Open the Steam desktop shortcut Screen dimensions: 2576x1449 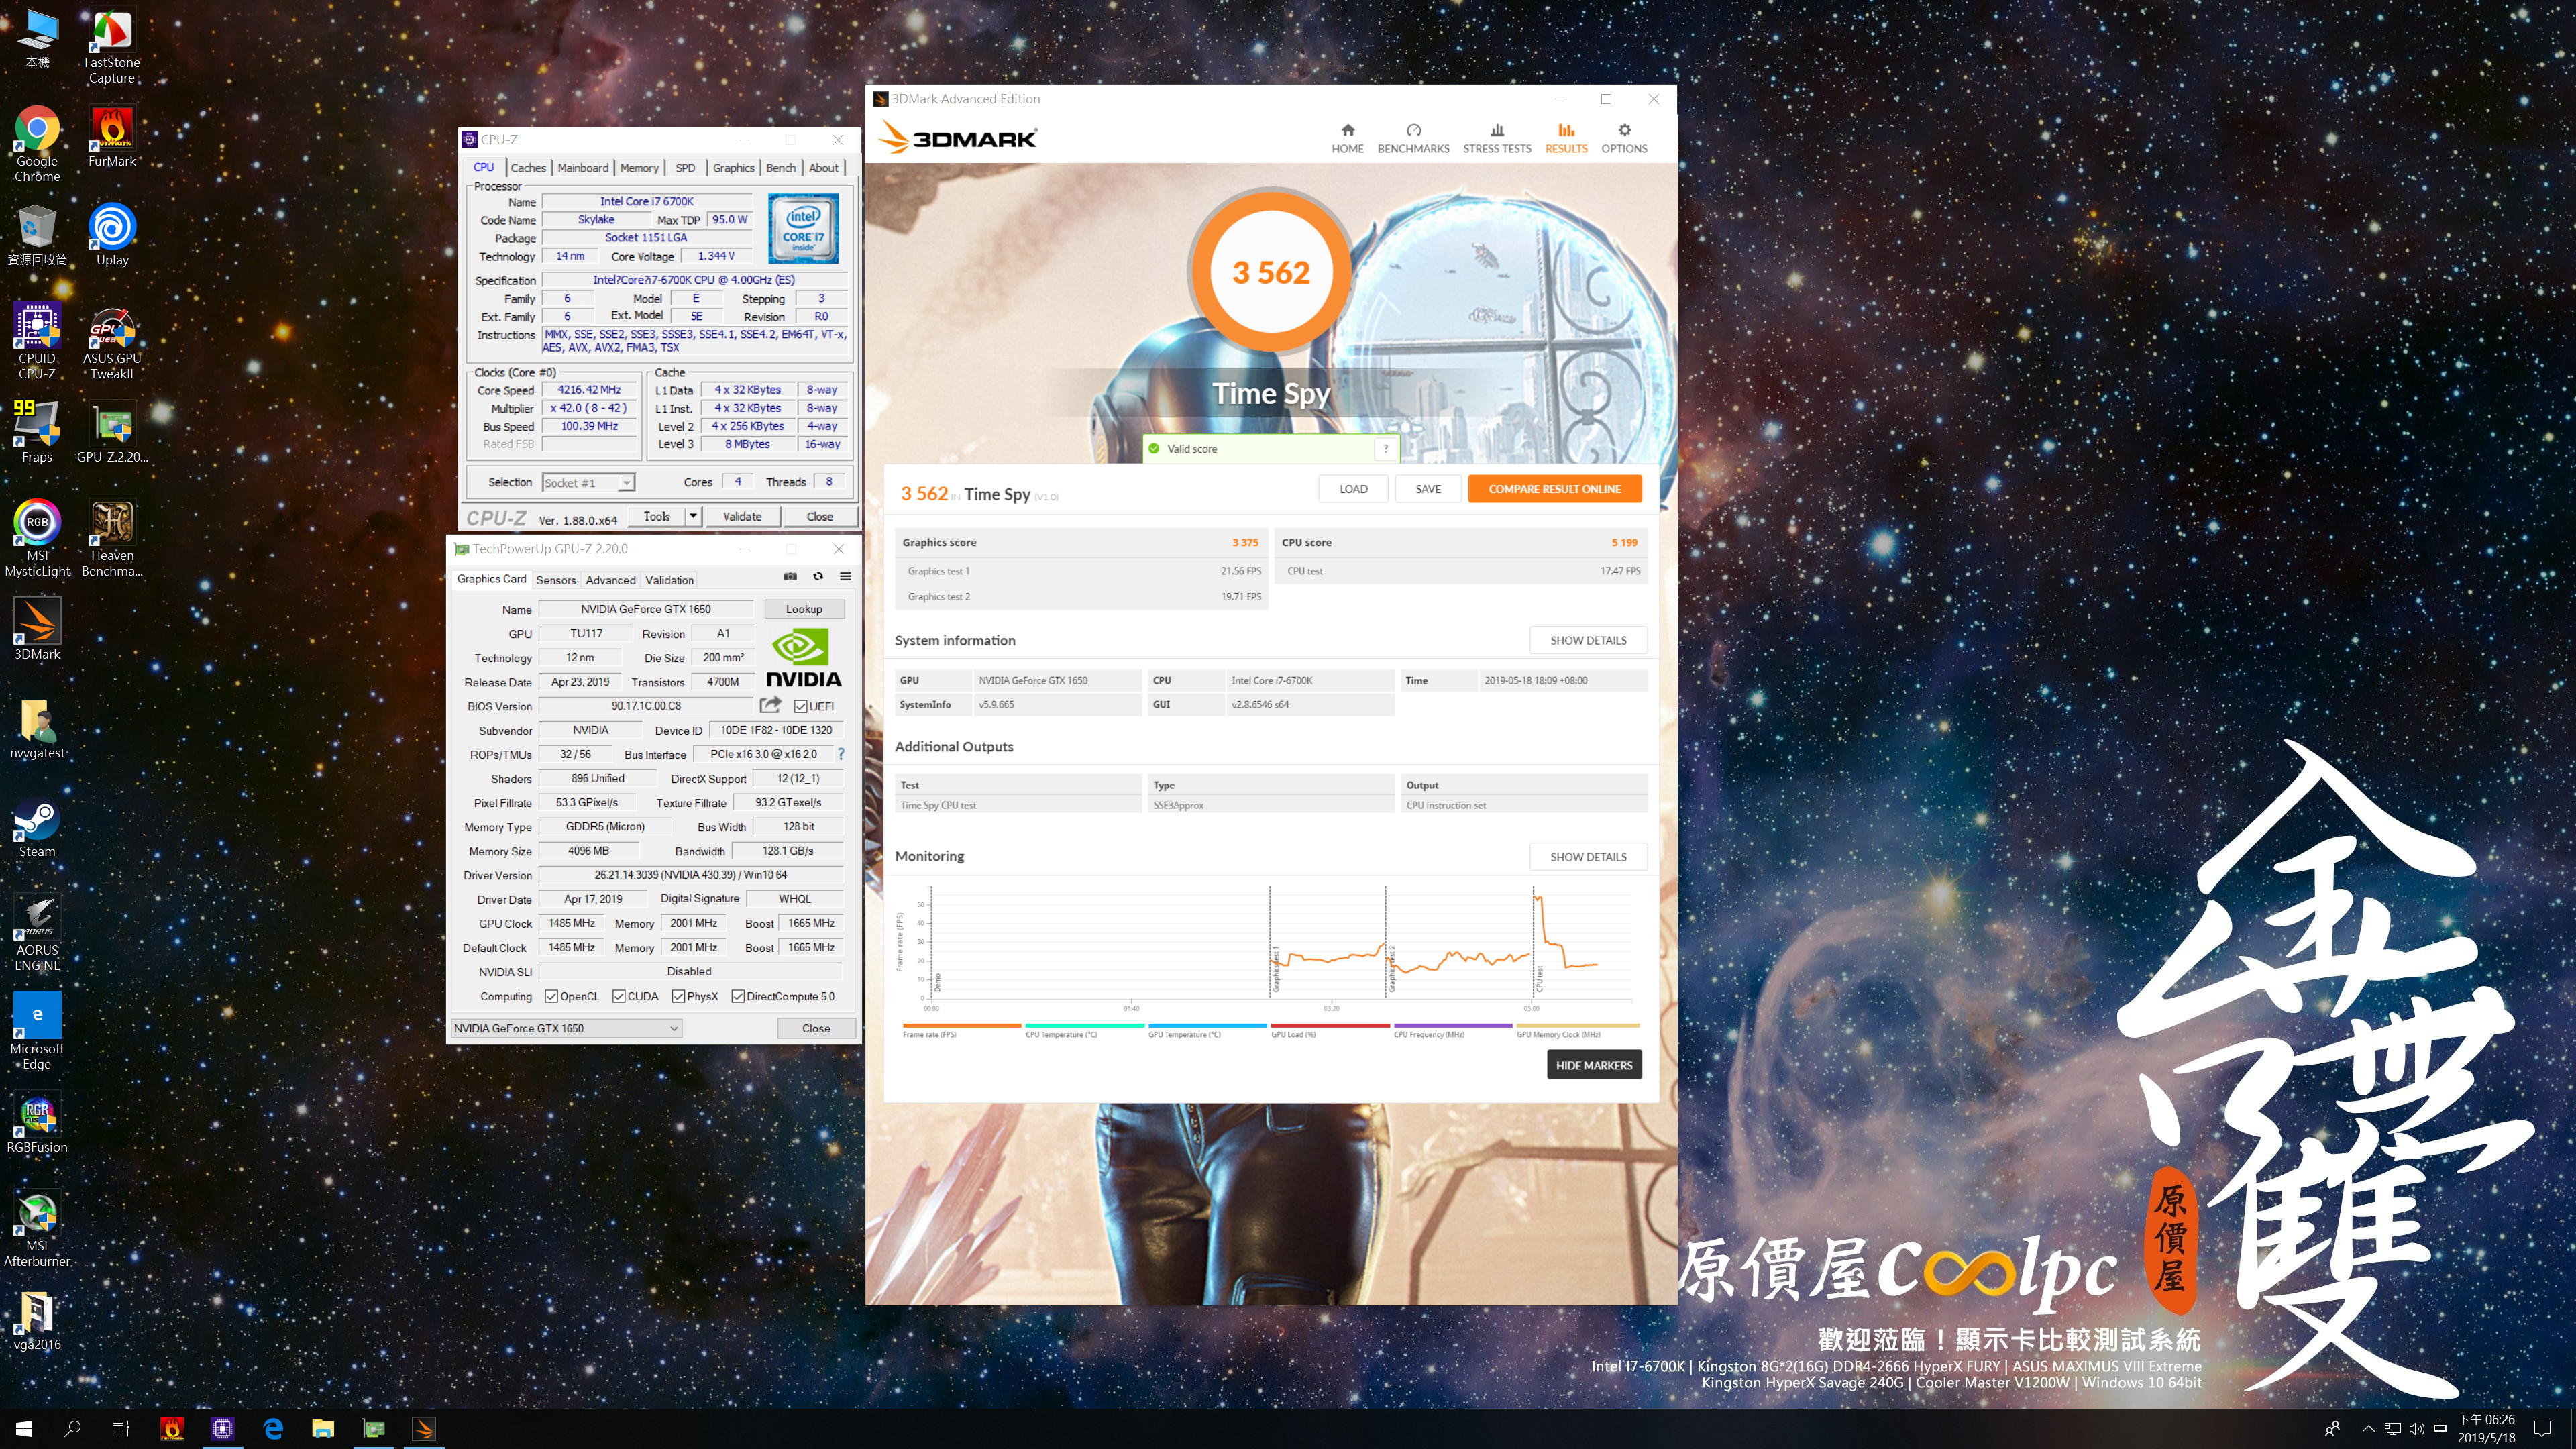pos(37,827)
